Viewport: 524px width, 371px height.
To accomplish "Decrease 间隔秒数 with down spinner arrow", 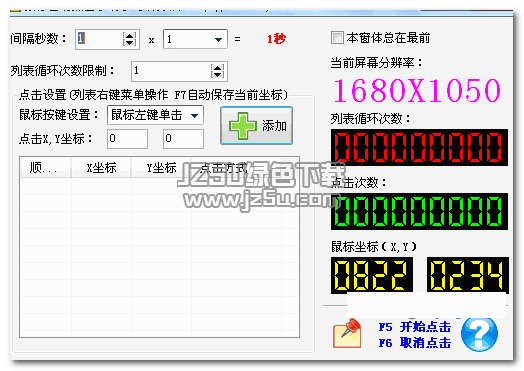I will click(x=129, y=42).
